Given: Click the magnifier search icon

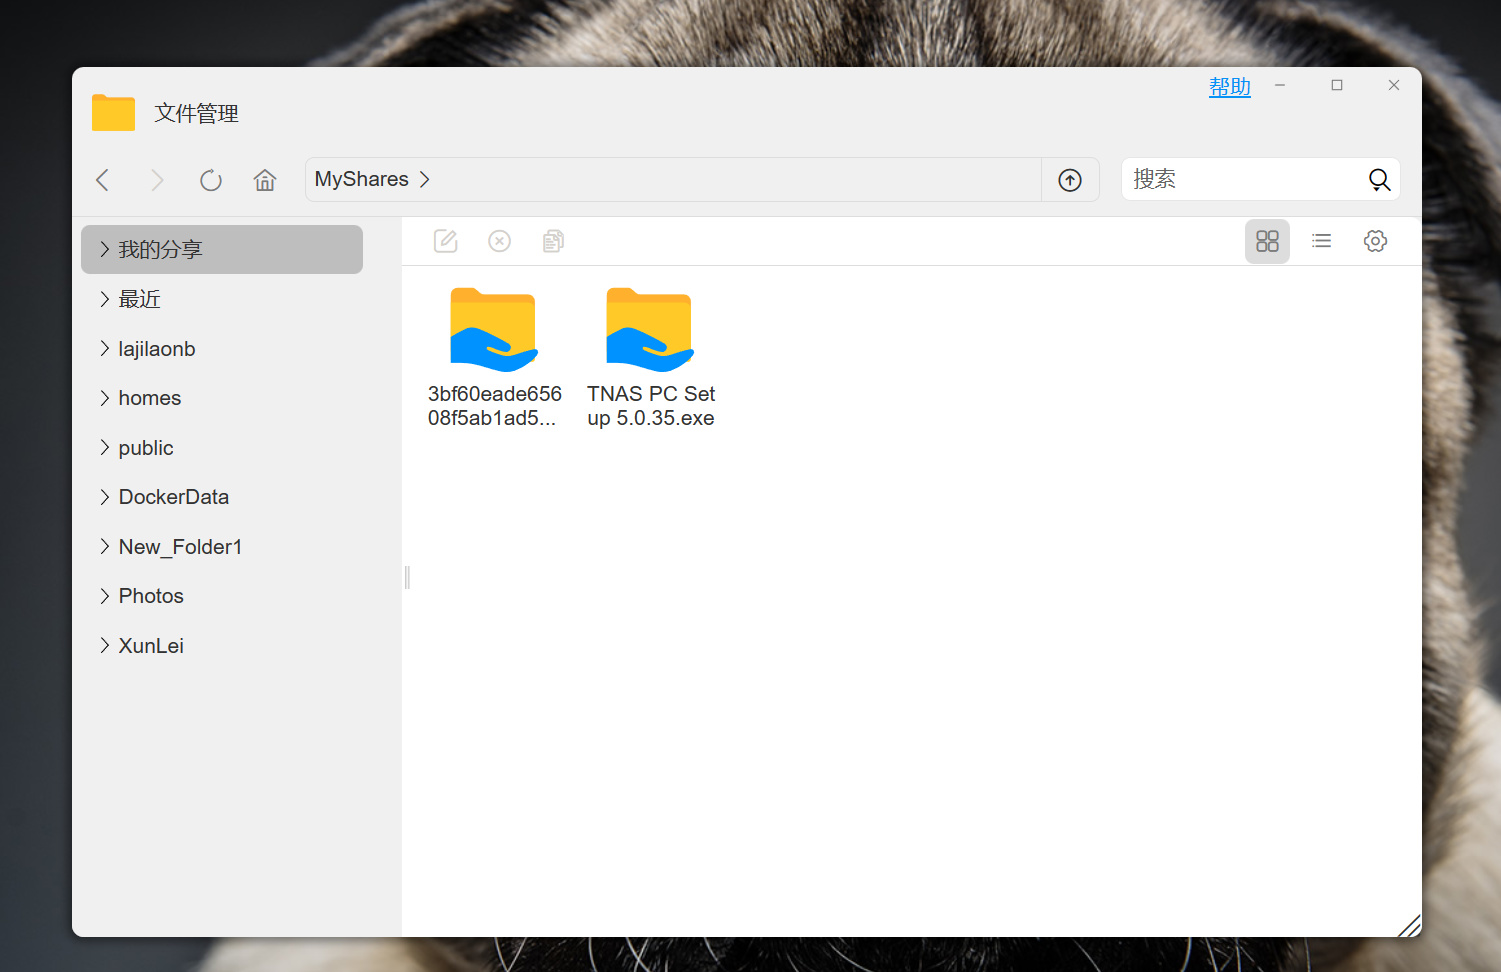Looking at the screenshot, I should click(1379, 180).
